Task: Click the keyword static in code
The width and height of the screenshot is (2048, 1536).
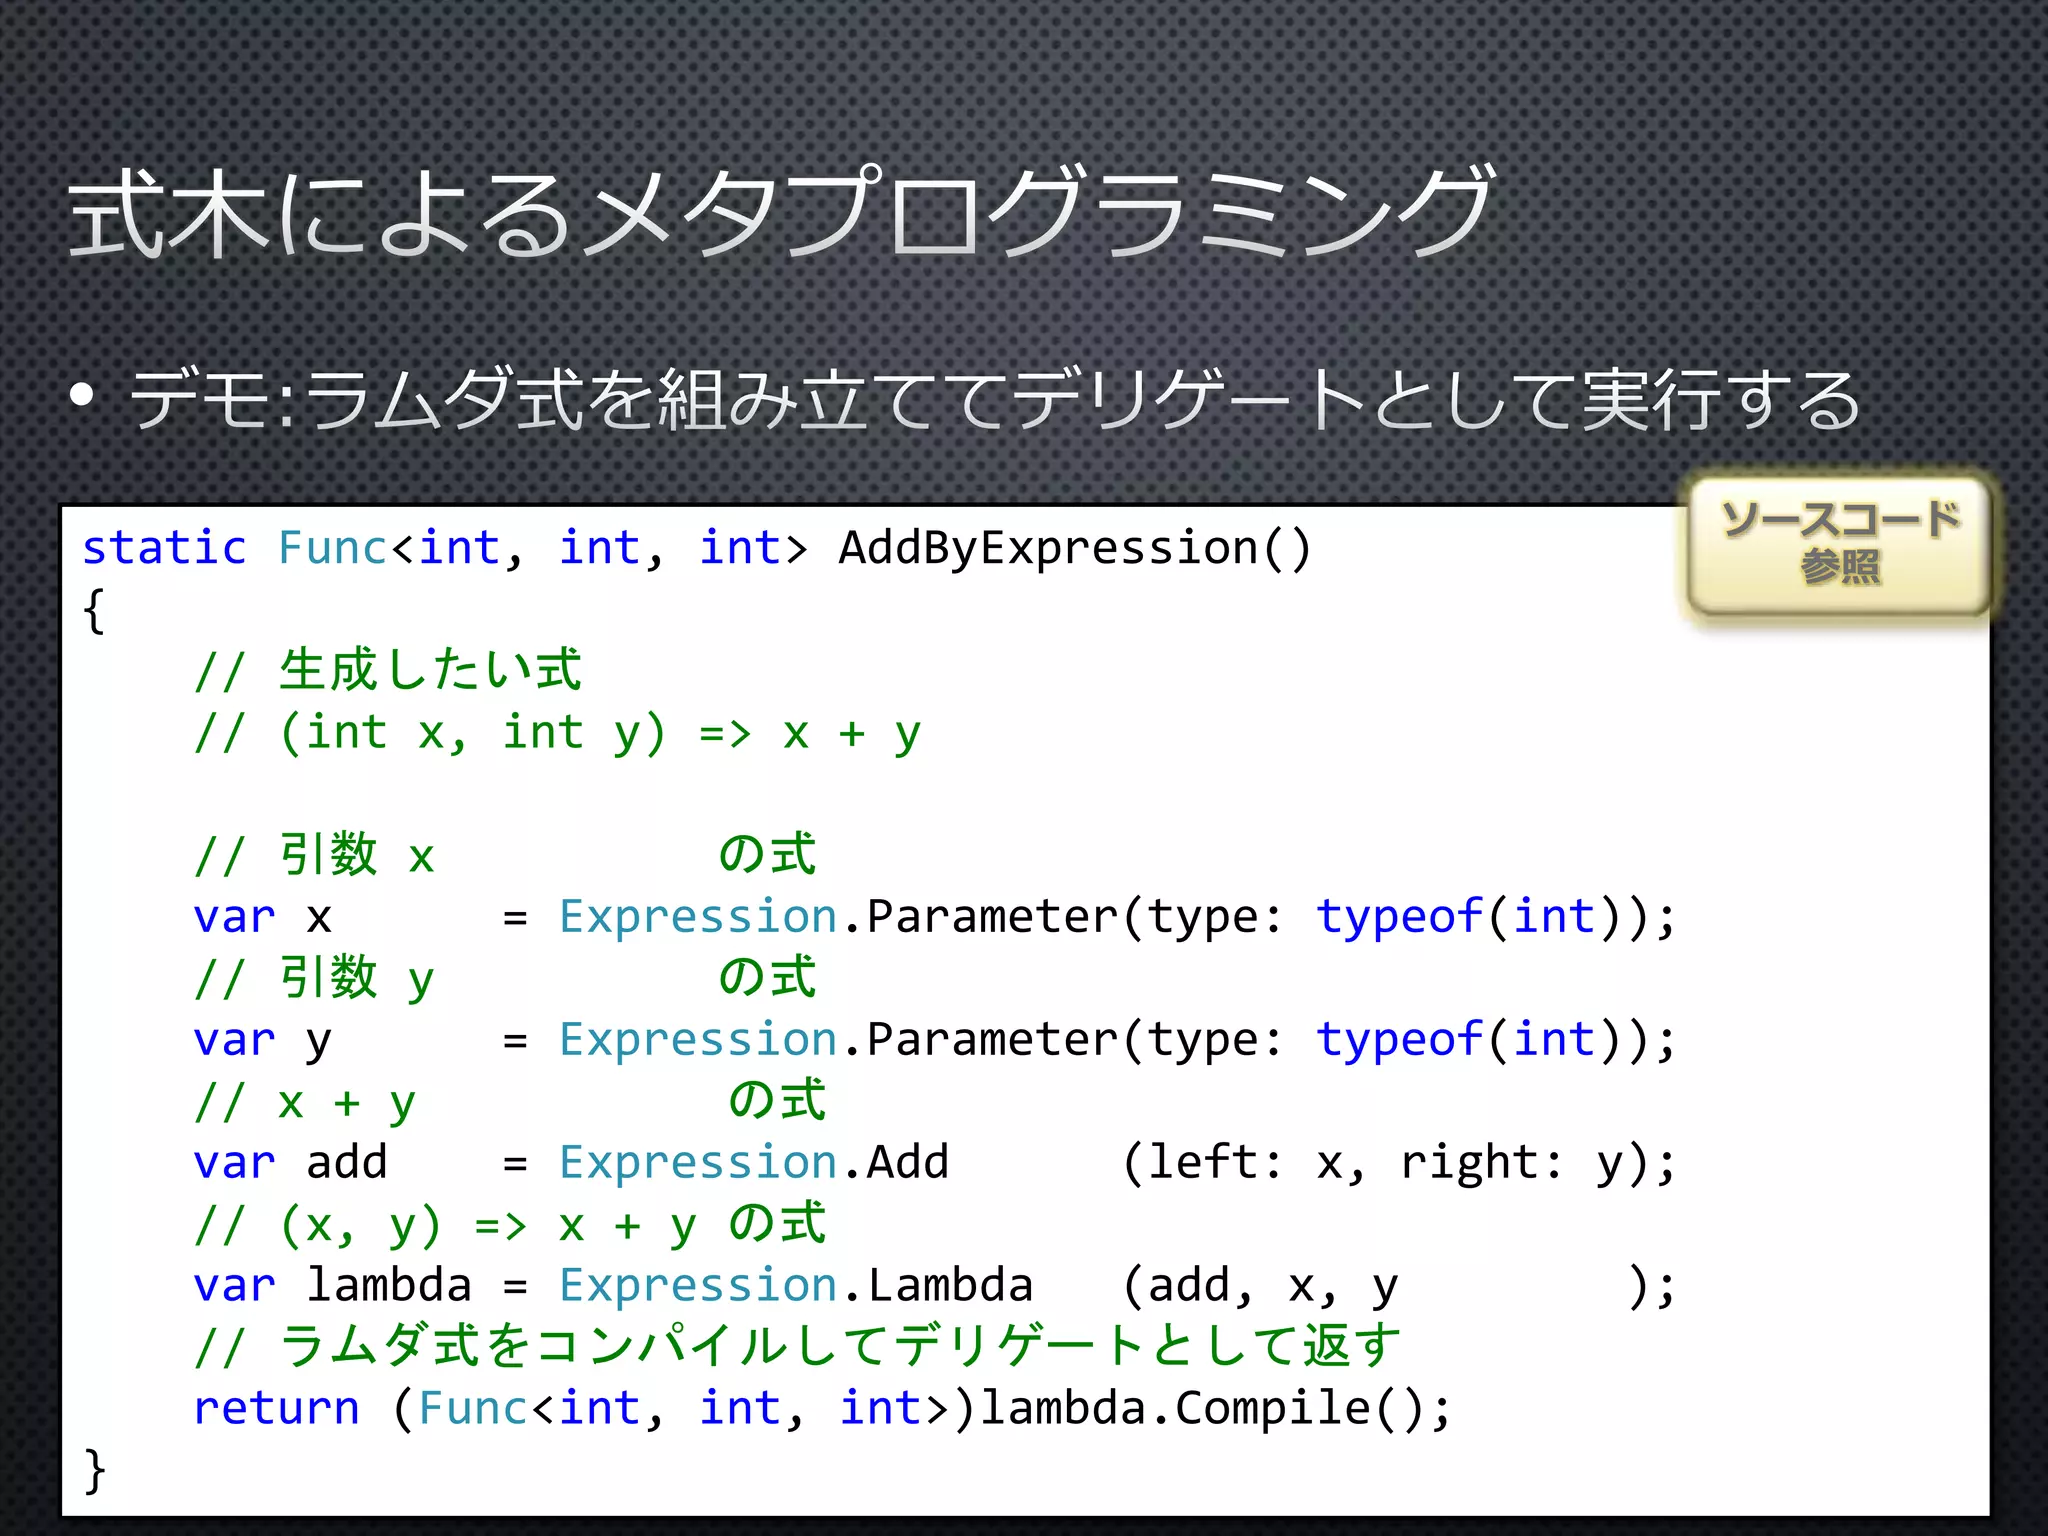Action: [x=164, y=548]
